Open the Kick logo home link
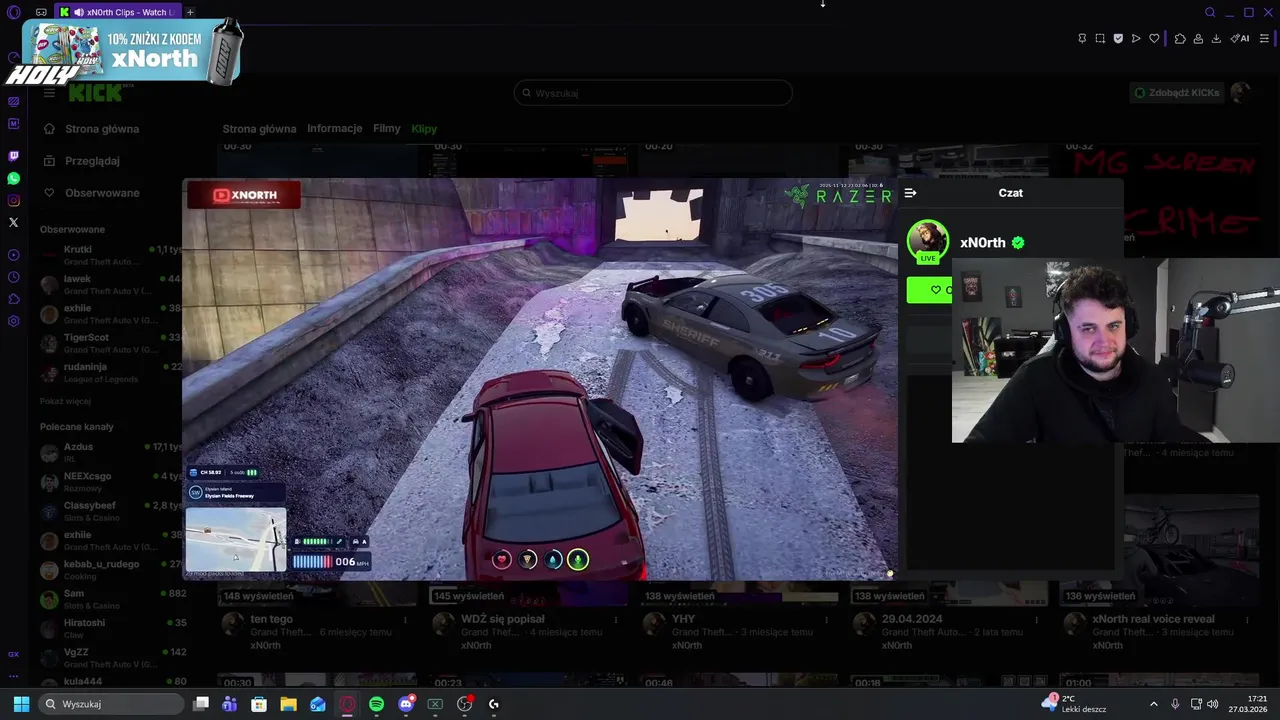Viewport: 1280px width, 720px height. tap(97, 93)
